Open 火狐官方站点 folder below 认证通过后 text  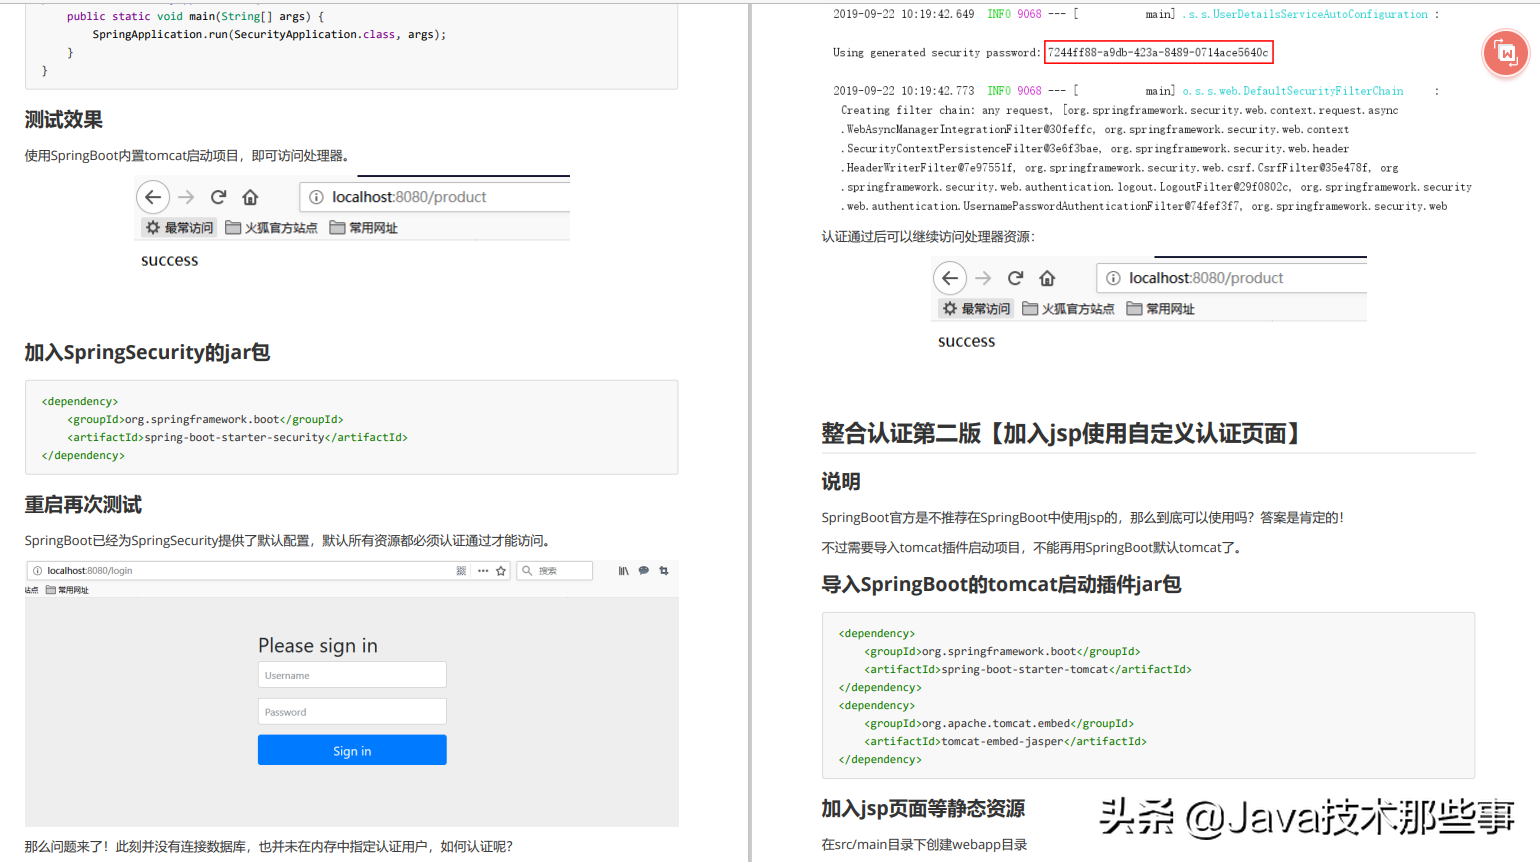point(1068,309)
